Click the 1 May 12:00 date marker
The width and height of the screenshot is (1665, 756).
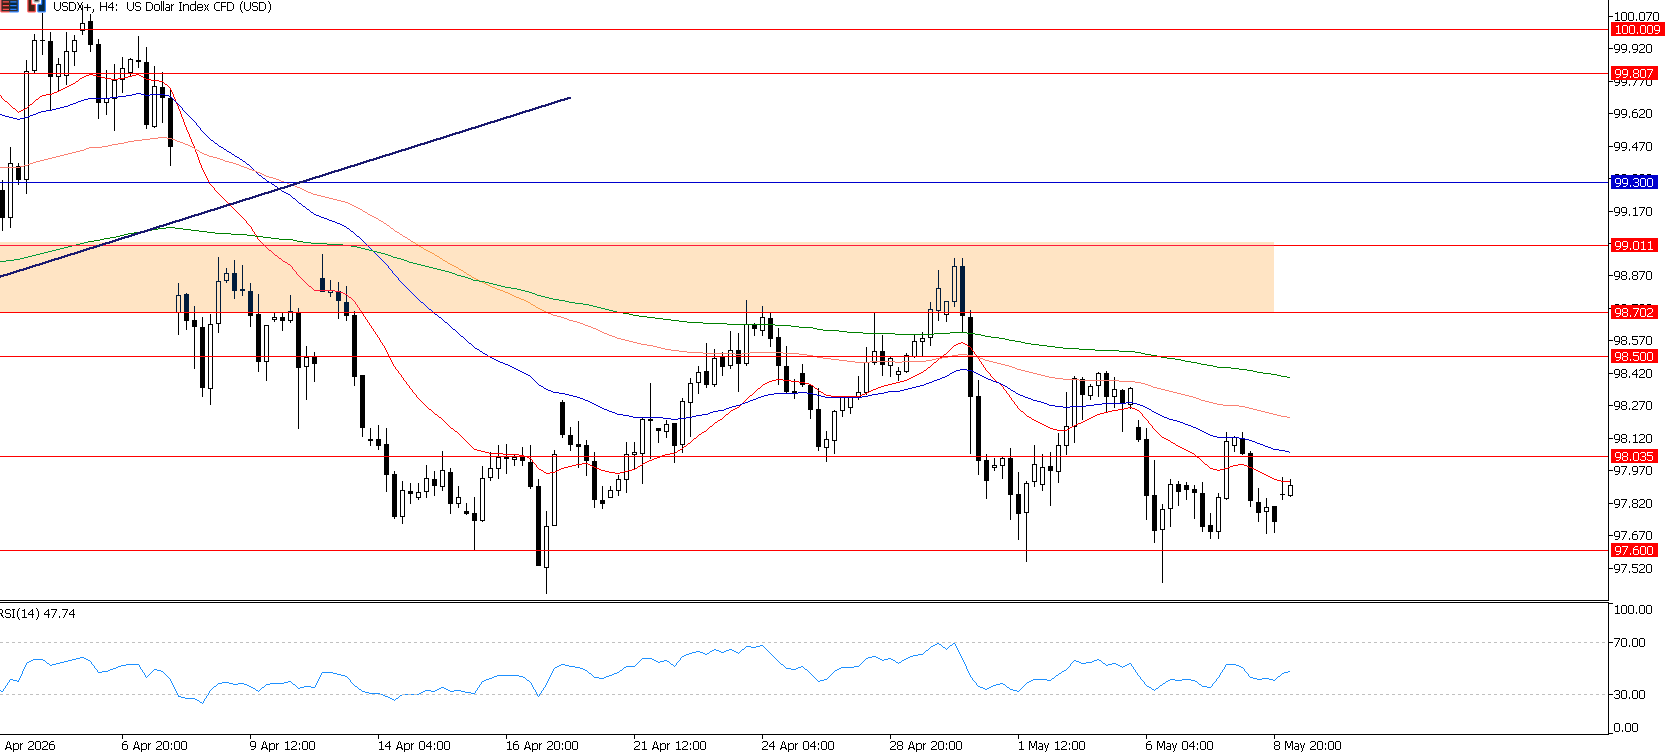tap(1052, 745)
